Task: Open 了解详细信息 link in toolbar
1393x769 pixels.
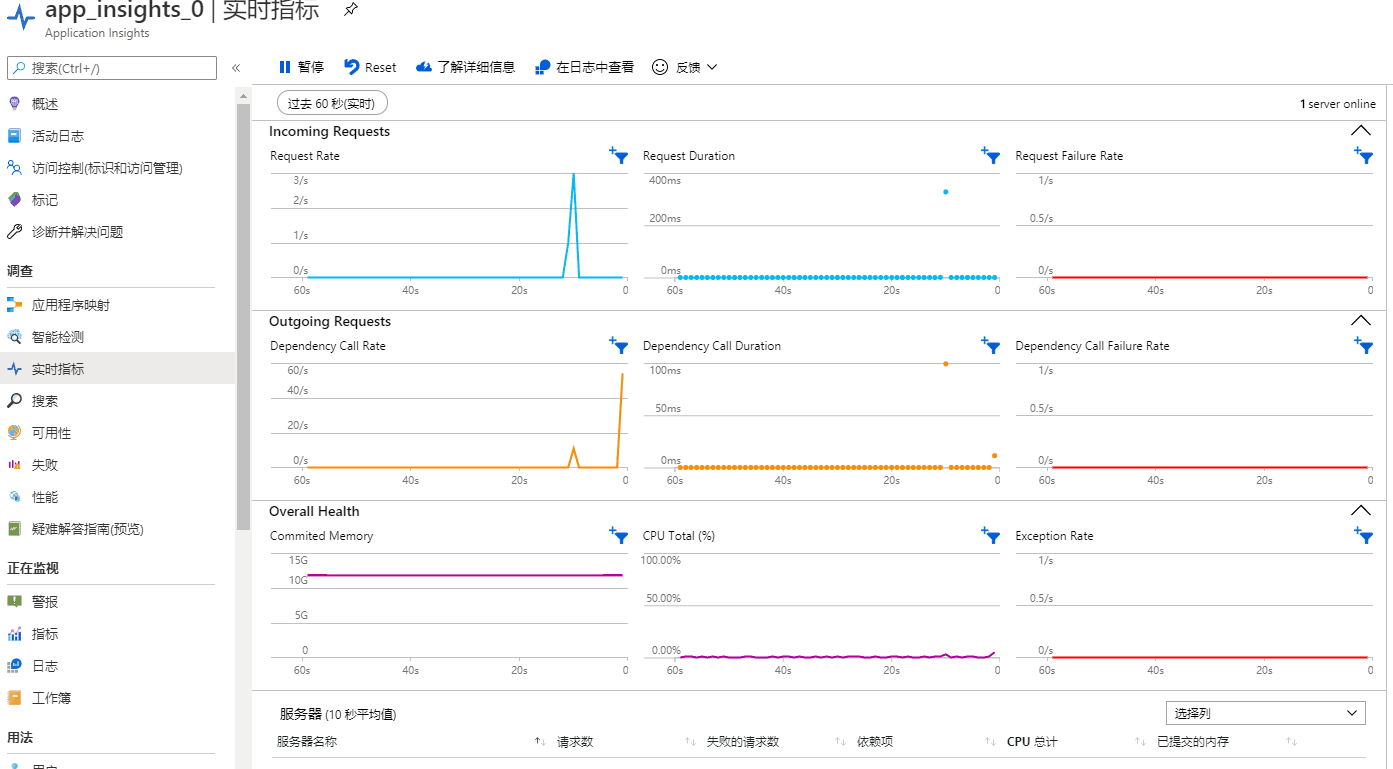Action: pyautogui.click(x=465, y=67)
